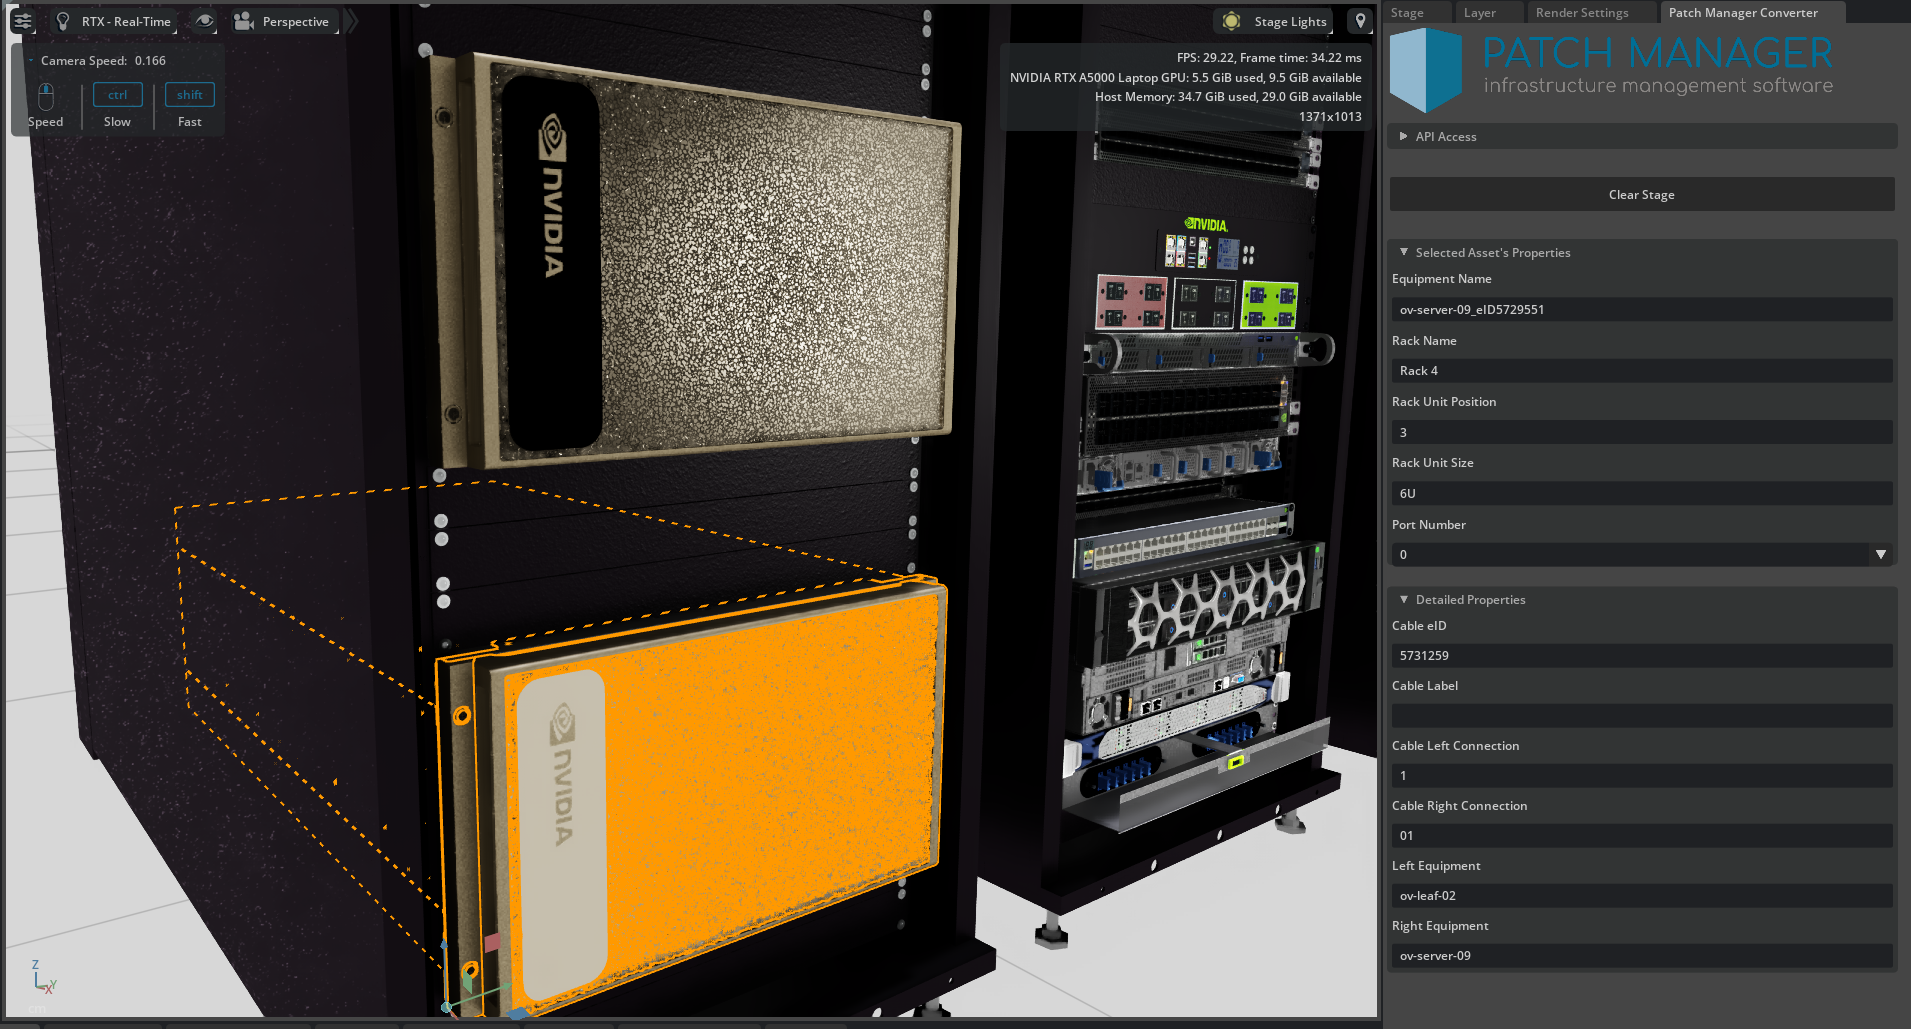This screenshot has width=1911, height=1029.
Task: Switch to the Layer tab
Action: pos(1480,13)
